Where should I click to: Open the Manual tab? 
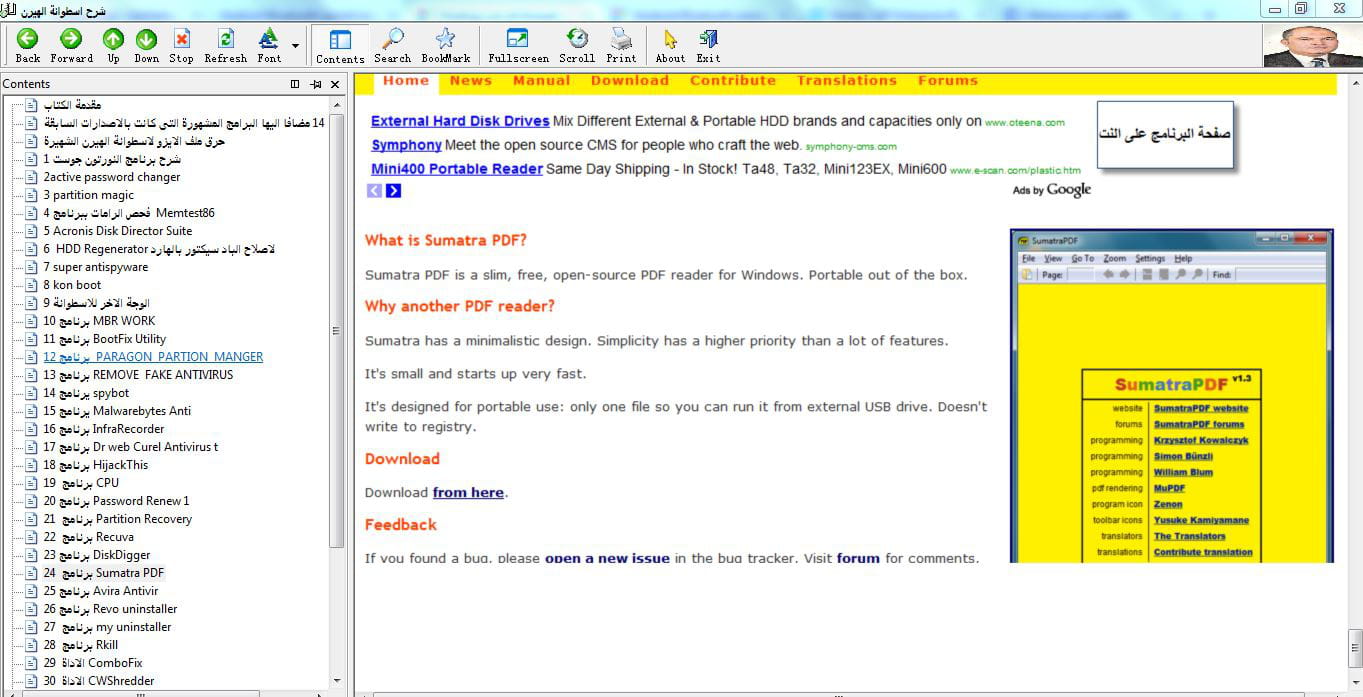click(542, 81)
